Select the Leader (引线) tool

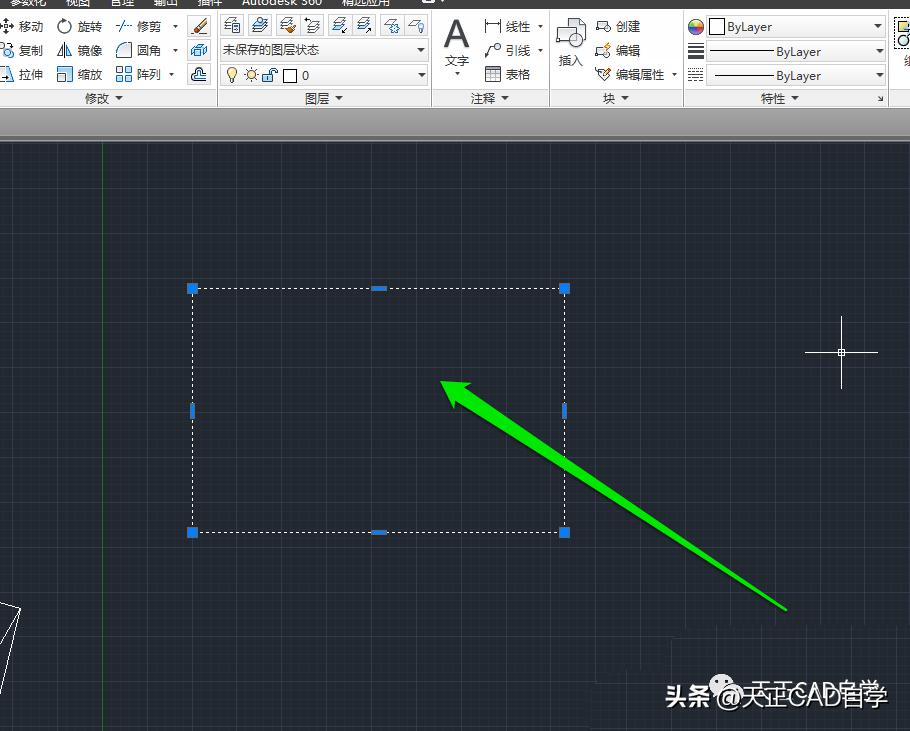[507, 50]
